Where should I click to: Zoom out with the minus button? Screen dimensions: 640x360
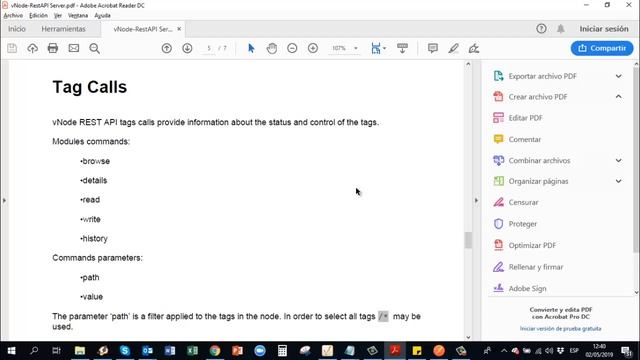[x=292, y=48]
